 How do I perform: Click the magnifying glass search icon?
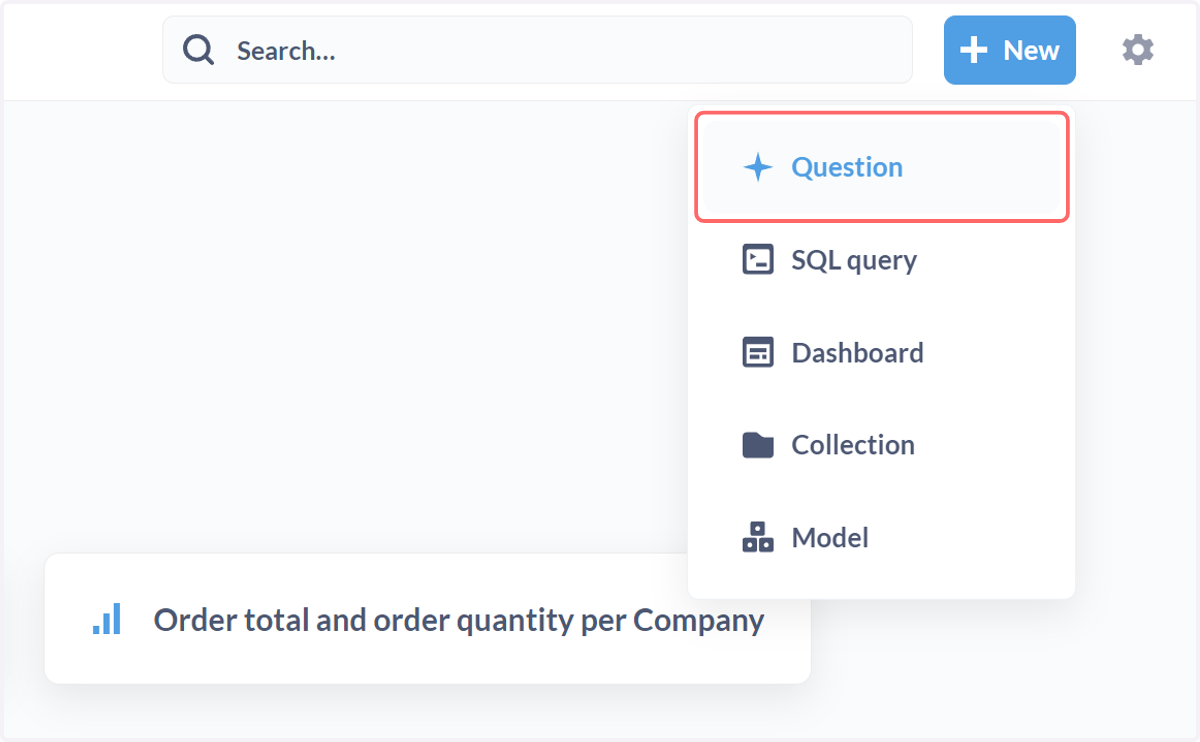[x=198, y=50]
